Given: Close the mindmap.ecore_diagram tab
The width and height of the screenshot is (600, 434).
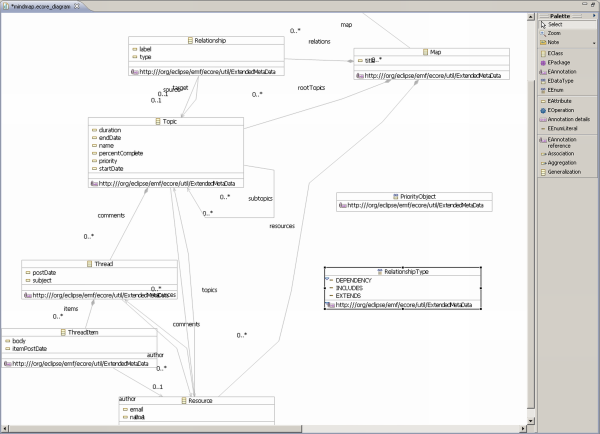Looking at the screenshot, I should pyautogui.click(x=77, y=6).
